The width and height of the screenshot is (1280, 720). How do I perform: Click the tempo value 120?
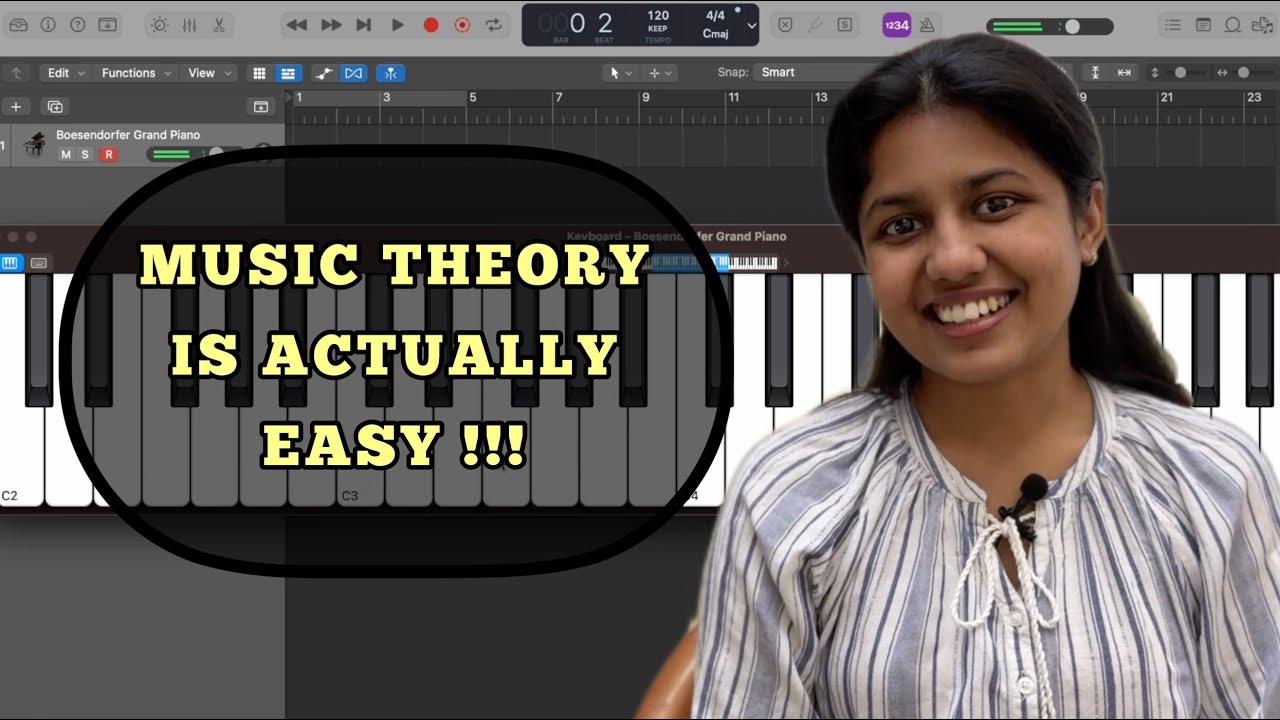(x=658, y=16)
